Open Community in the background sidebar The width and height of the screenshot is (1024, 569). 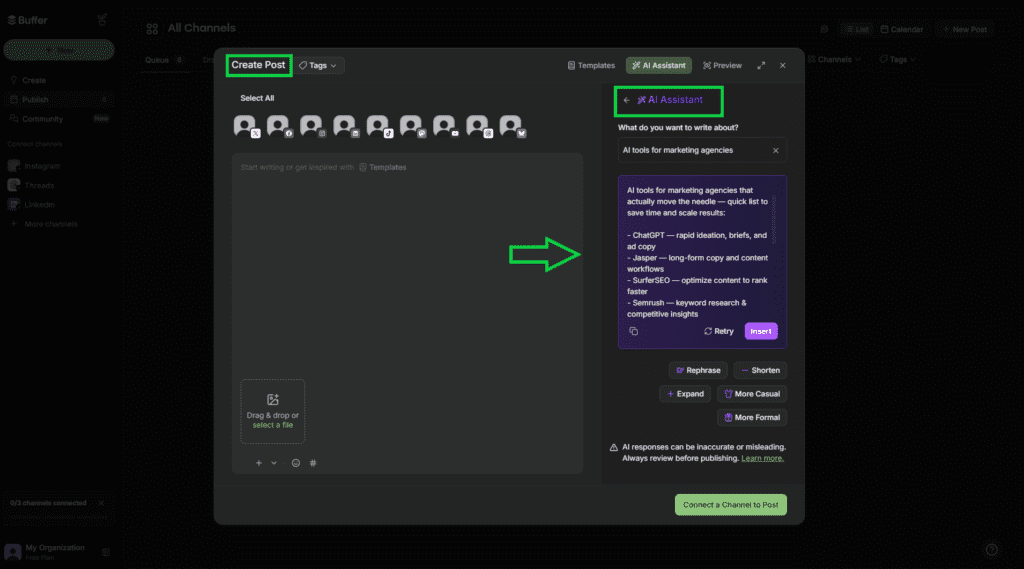pos(42,119)
